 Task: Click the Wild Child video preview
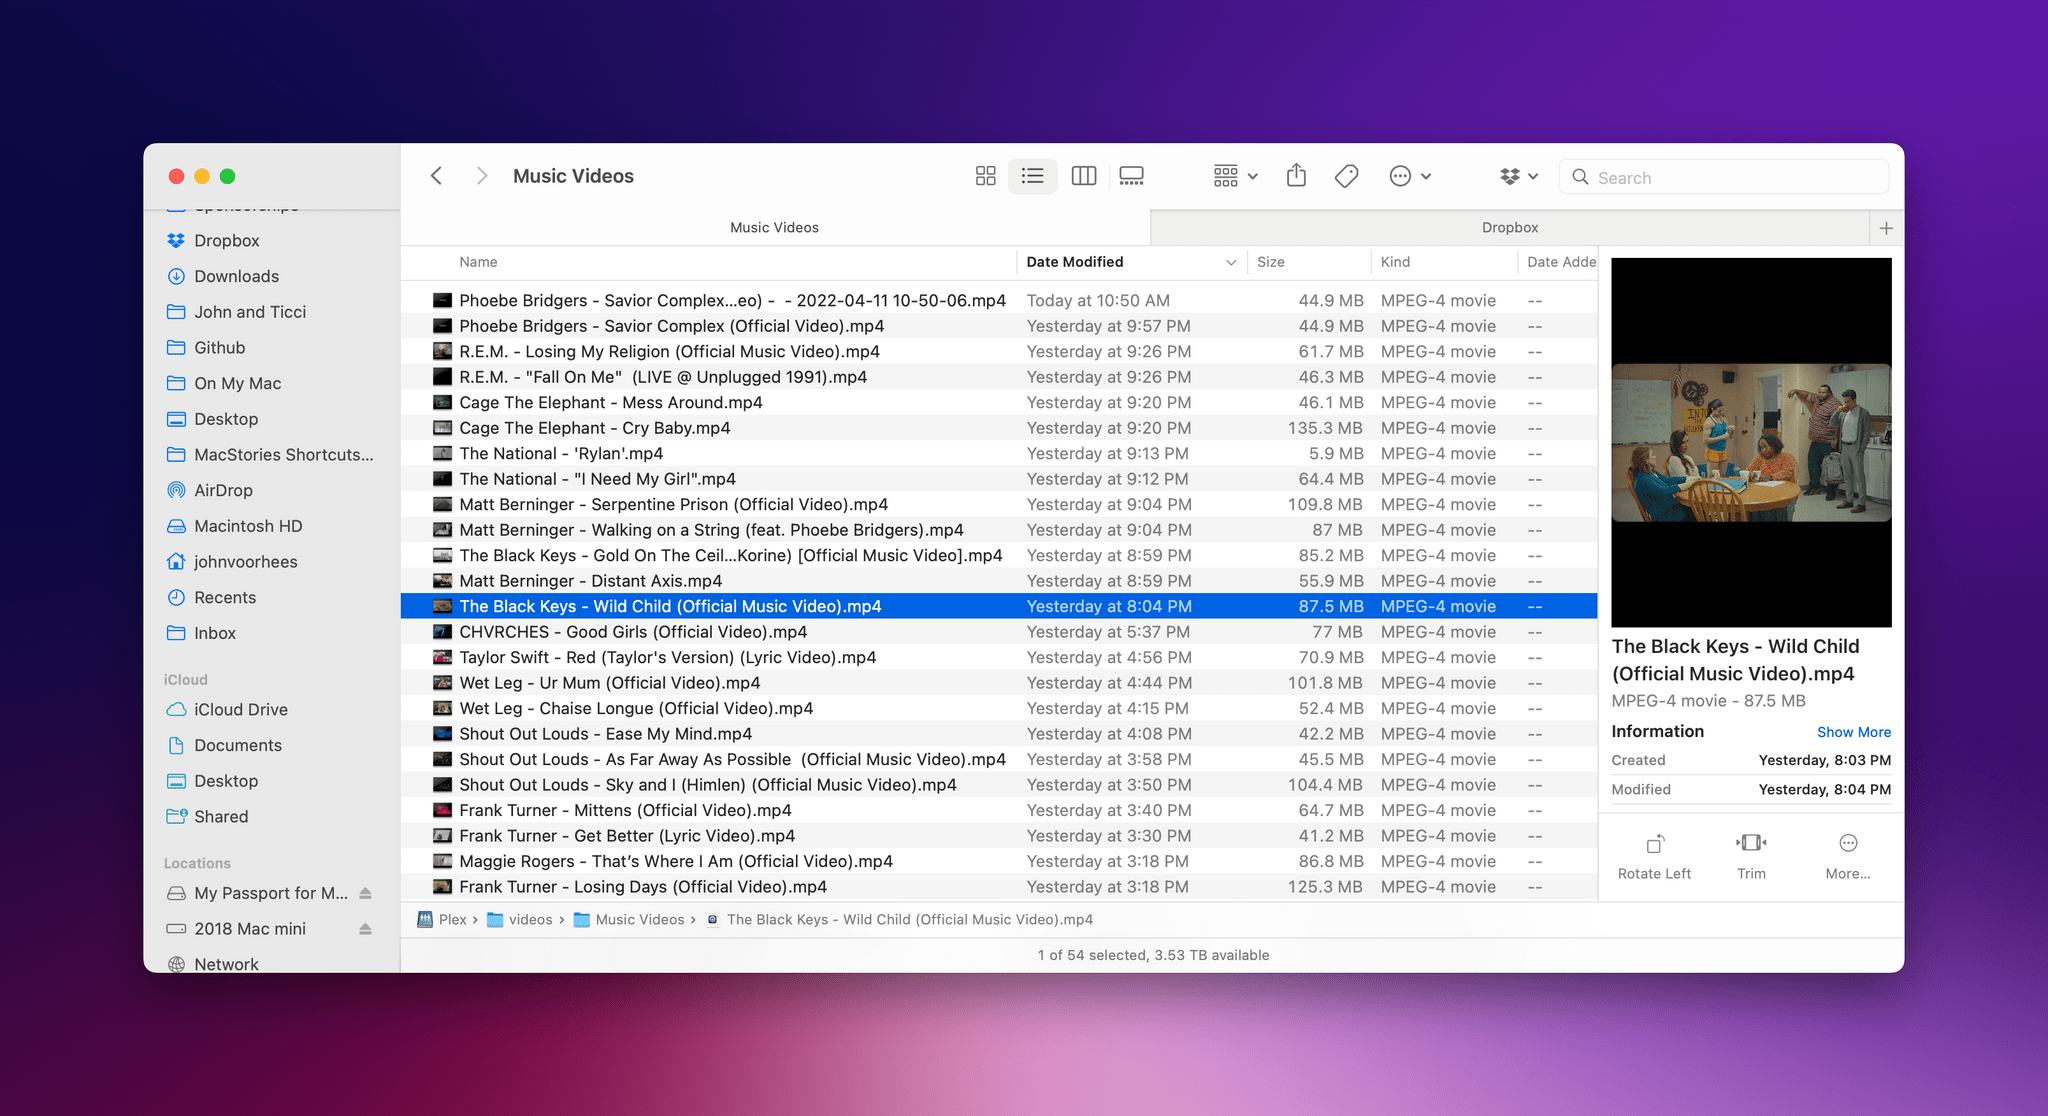tap(1751, 442)
